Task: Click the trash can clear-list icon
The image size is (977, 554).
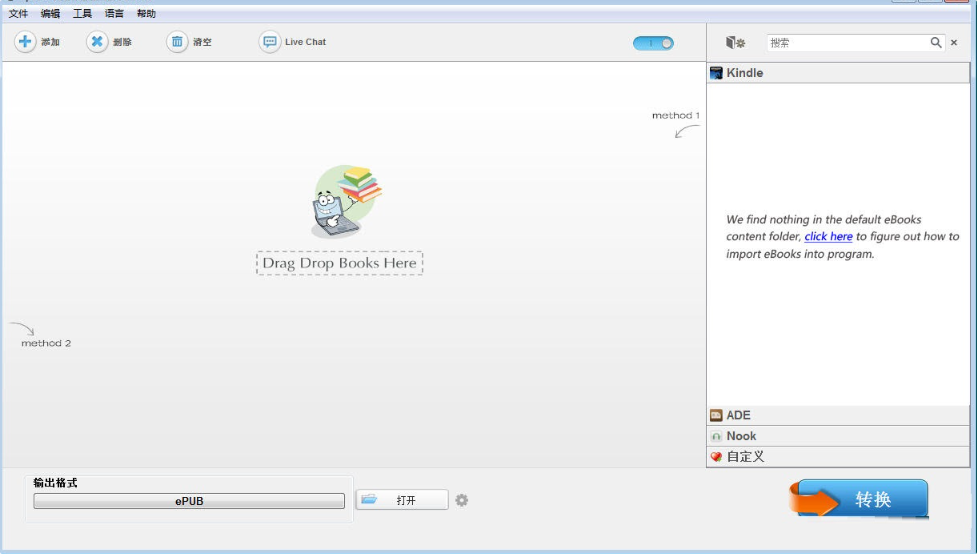Action: coord(177,42)
